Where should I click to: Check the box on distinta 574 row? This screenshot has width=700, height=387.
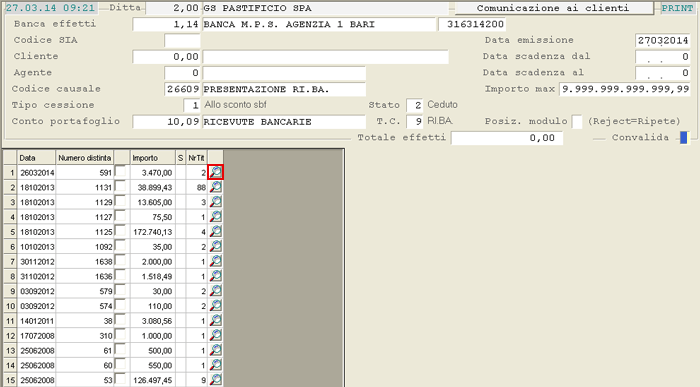(120, 305)
